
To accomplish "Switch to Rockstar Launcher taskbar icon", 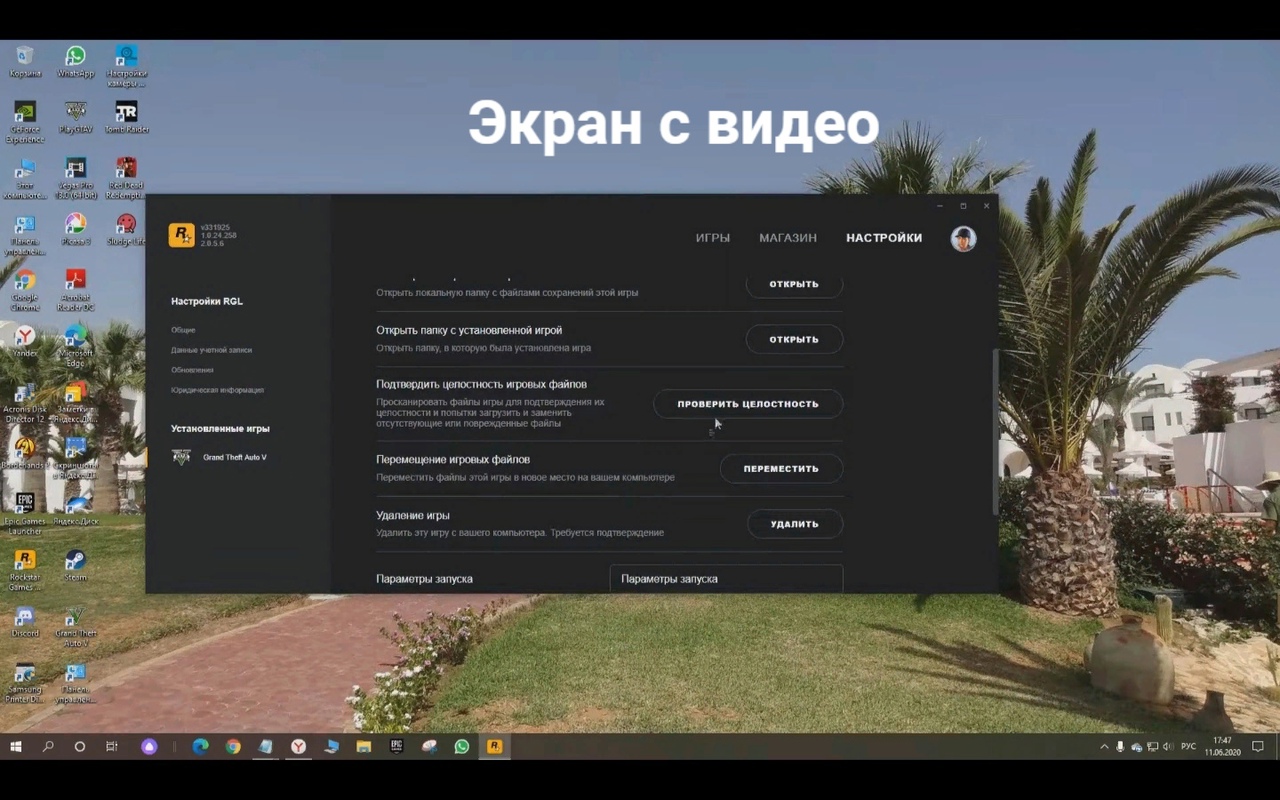I will coord(494,746).
